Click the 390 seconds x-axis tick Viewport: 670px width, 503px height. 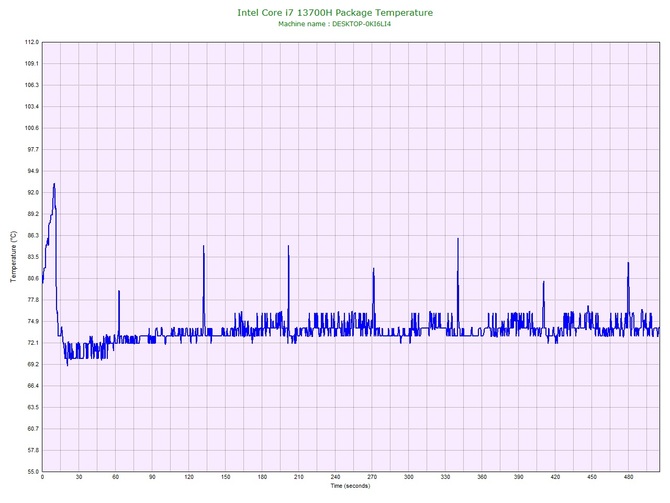[519, 477]
